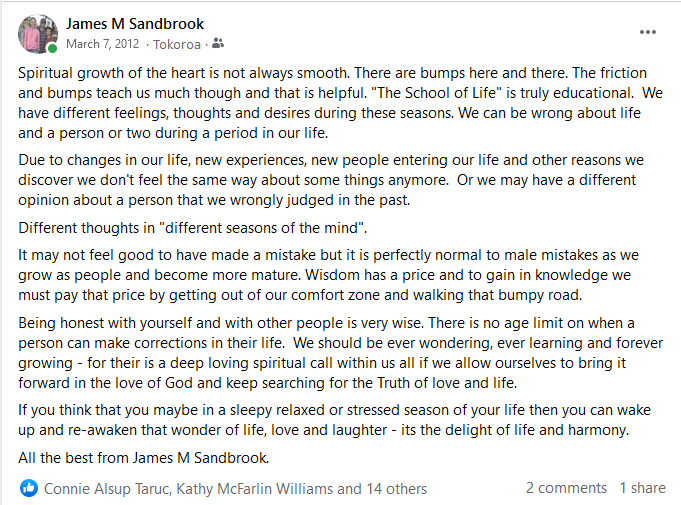The image size is (681, 505).
Task: Click the friends audience icon beside Tokoroa
Action: (x=219, y=44)
